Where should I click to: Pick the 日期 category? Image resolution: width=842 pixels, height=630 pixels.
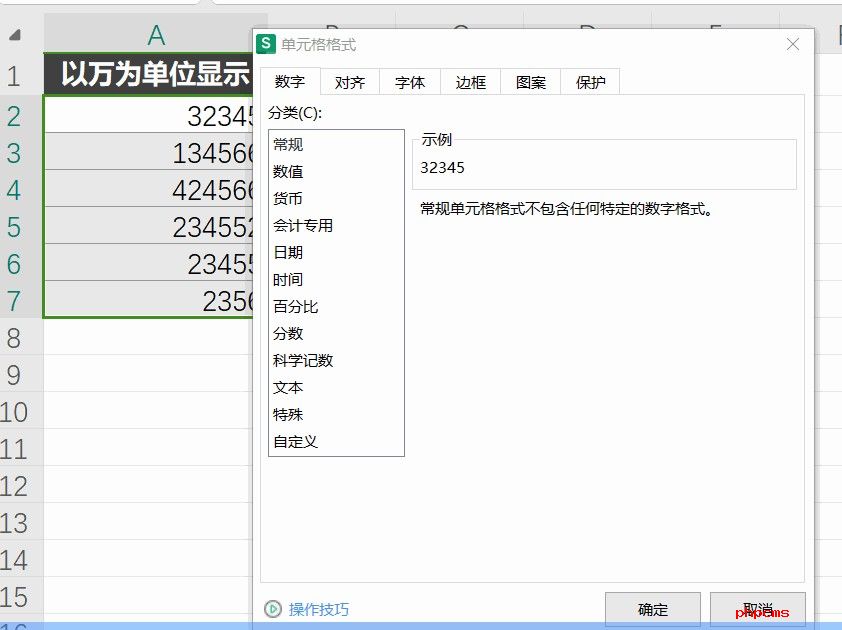336,252
